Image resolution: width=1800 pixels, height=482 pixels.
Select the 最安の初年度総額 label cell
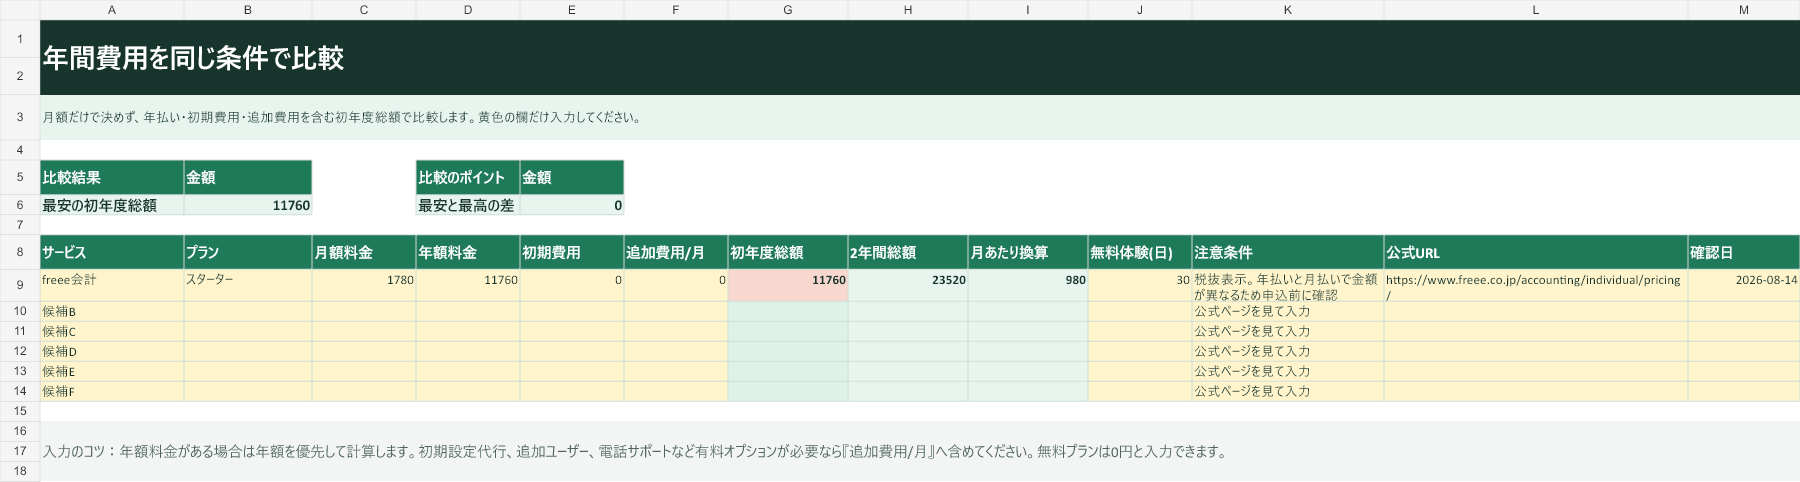112,205
